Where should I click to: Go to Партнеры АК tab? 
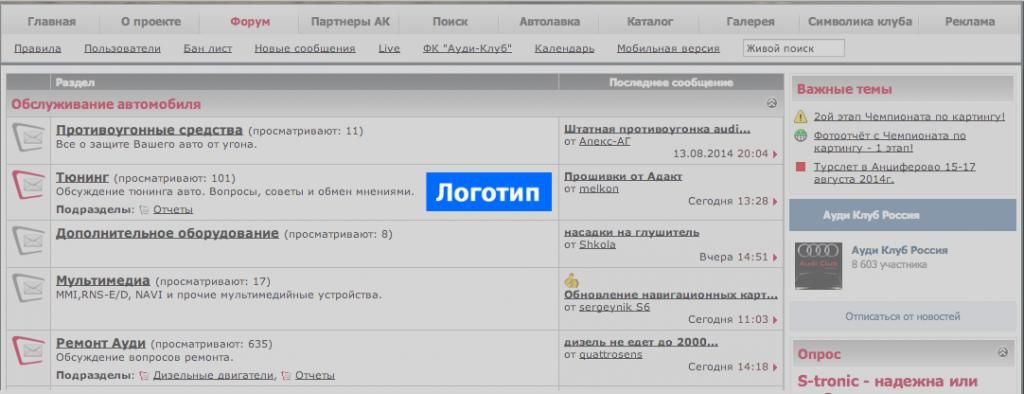(x=350, y=22)
